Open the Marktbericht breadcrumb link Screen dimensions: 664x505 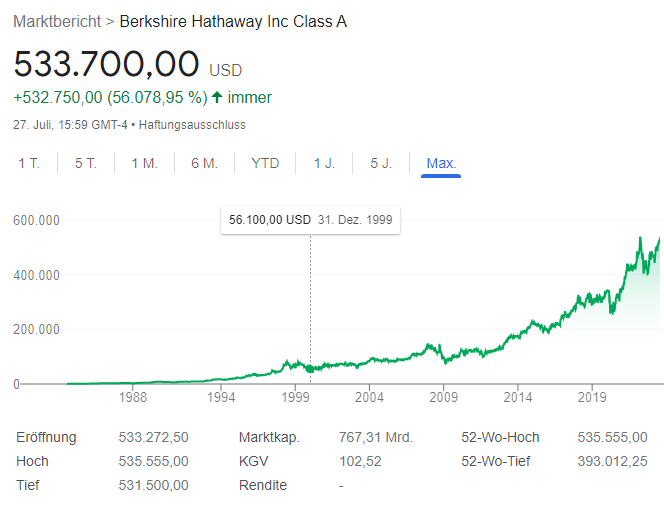coord(55,21)
